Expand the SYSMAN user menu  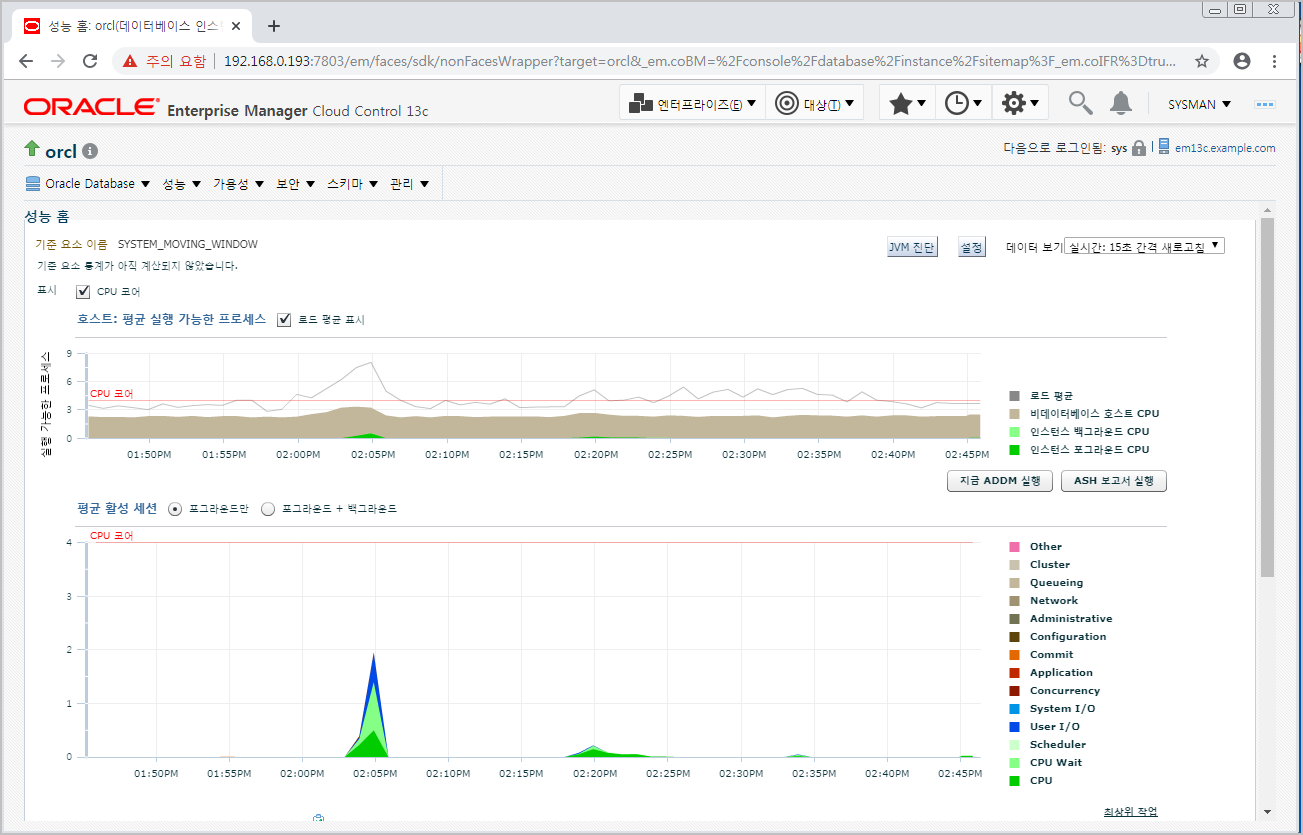tap(1199, 104)
